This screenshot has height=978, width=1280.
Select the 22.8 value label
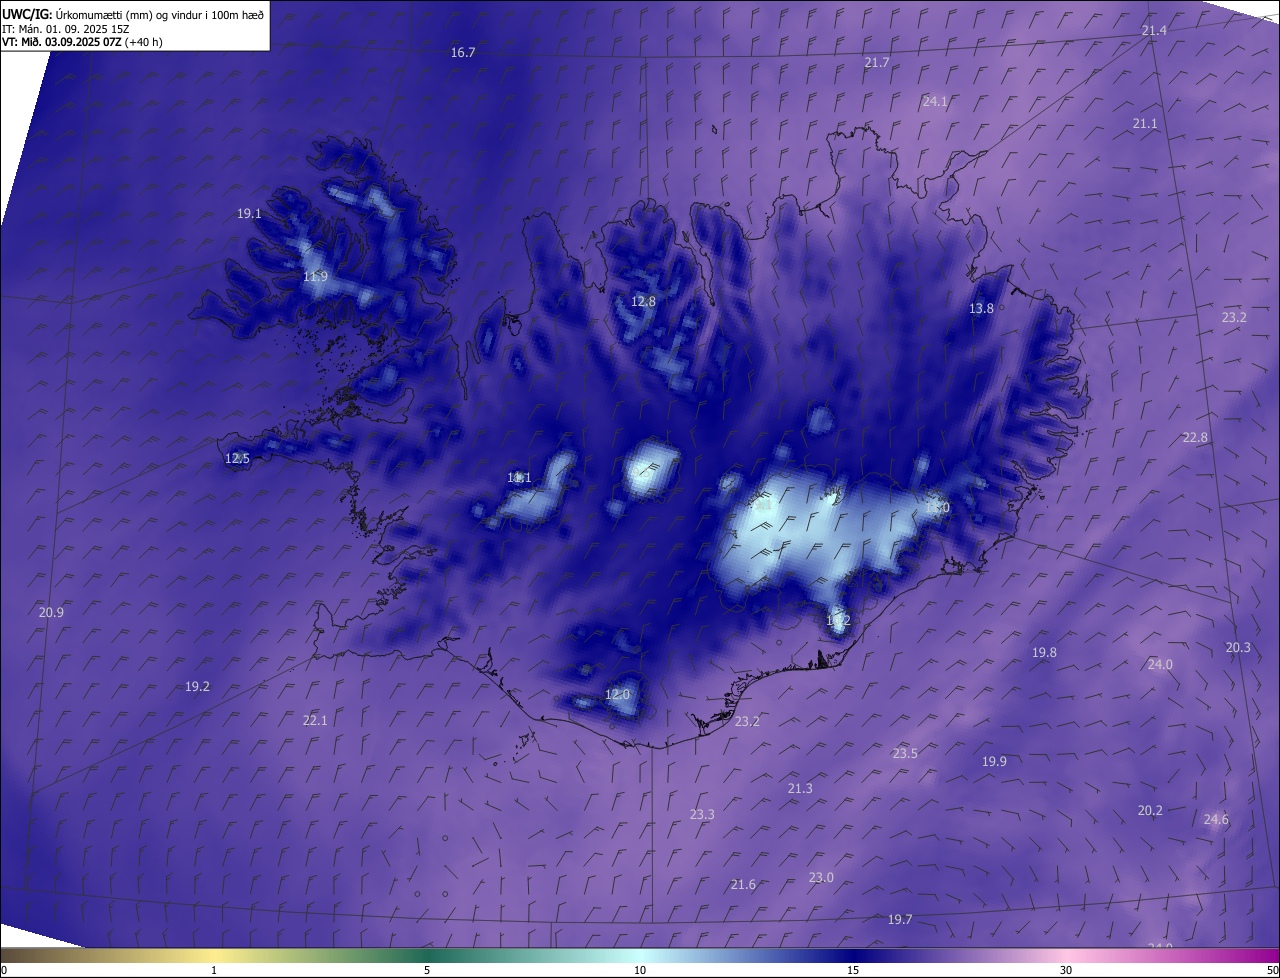pos(1195,438)
